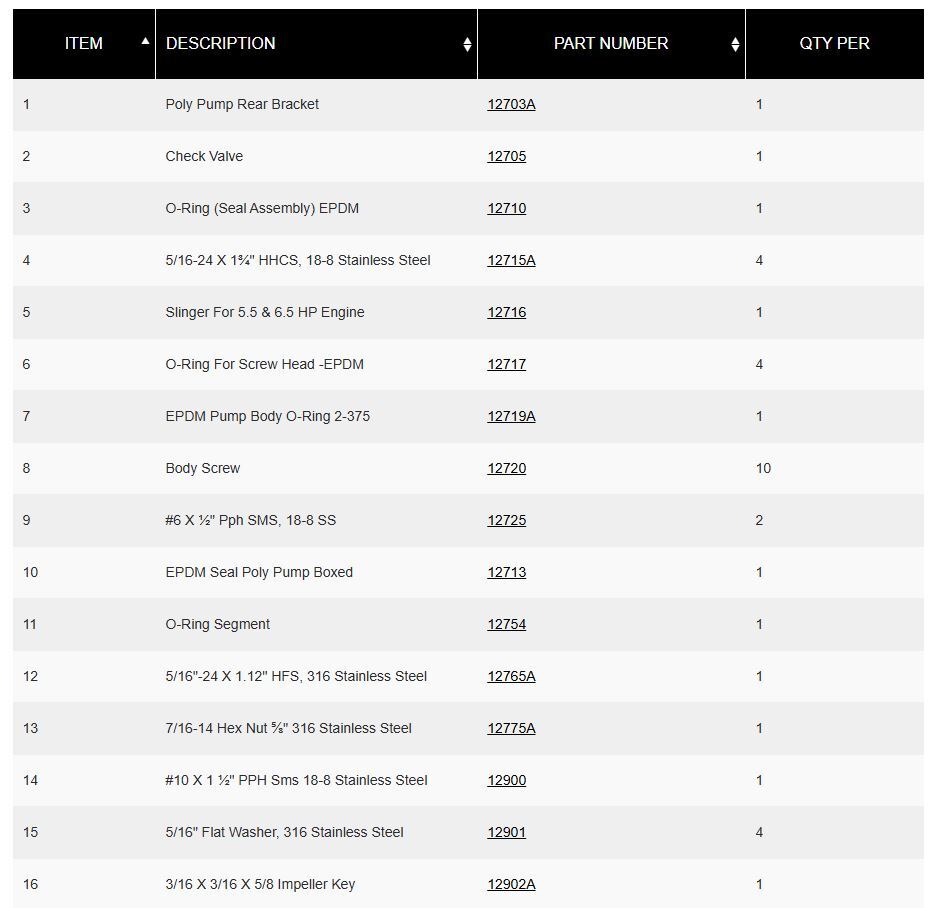Open part number 12703A link

511,104
